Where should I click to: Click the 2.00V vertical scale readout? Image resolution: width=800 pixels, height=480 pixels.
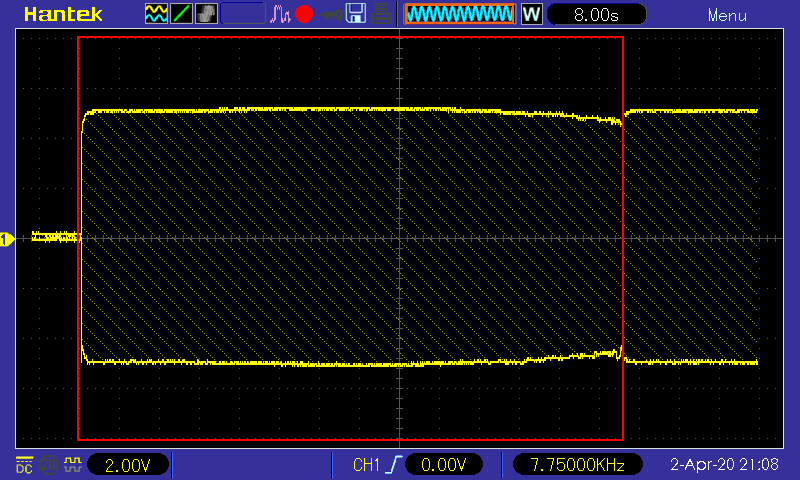click(128, 465)
